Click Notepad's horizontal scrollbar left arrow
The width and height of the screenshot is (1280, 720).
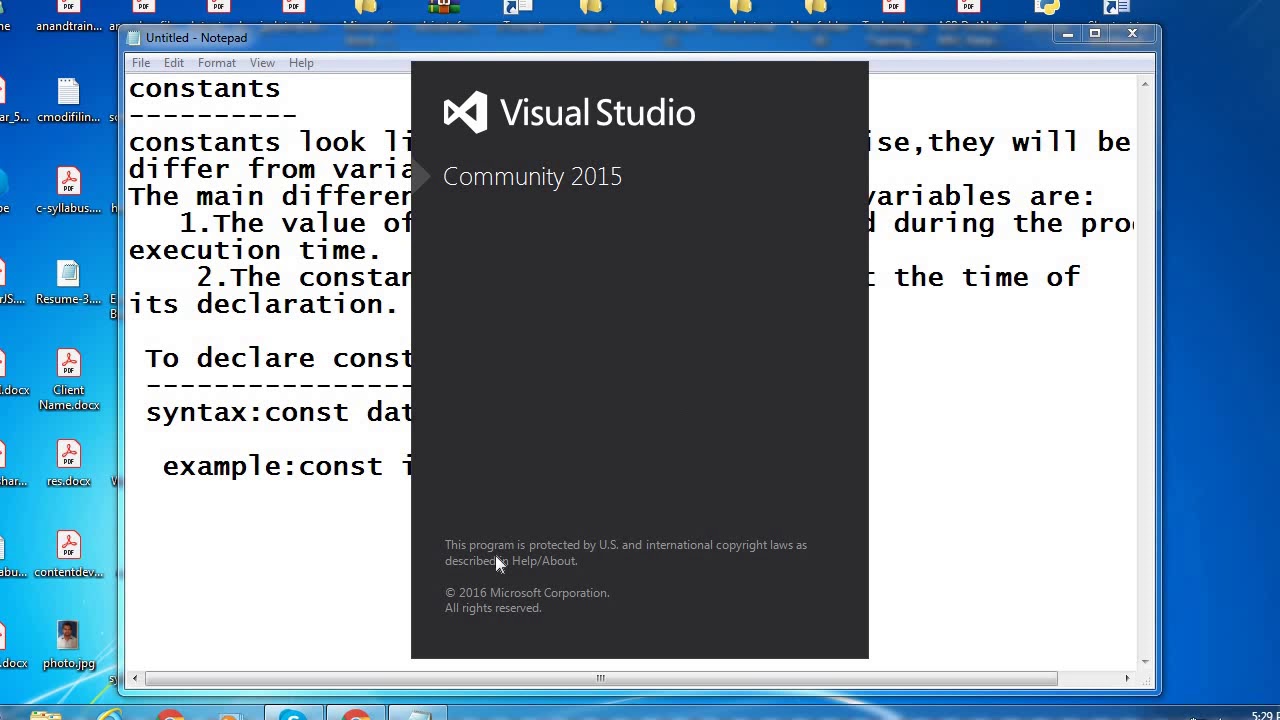pyautogui.click(x=136, y=678)
